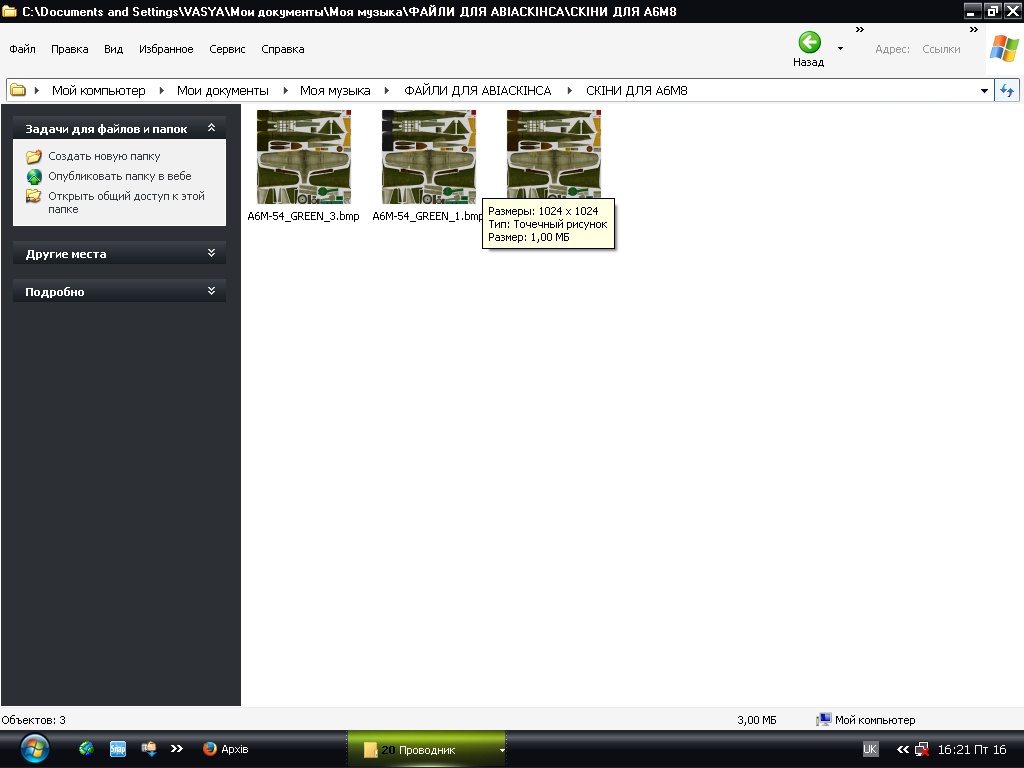Click the A6M-54_GREEN_3.bmp file name
1024x768 pixels.
pyautogui.click(x=303, y=216)
